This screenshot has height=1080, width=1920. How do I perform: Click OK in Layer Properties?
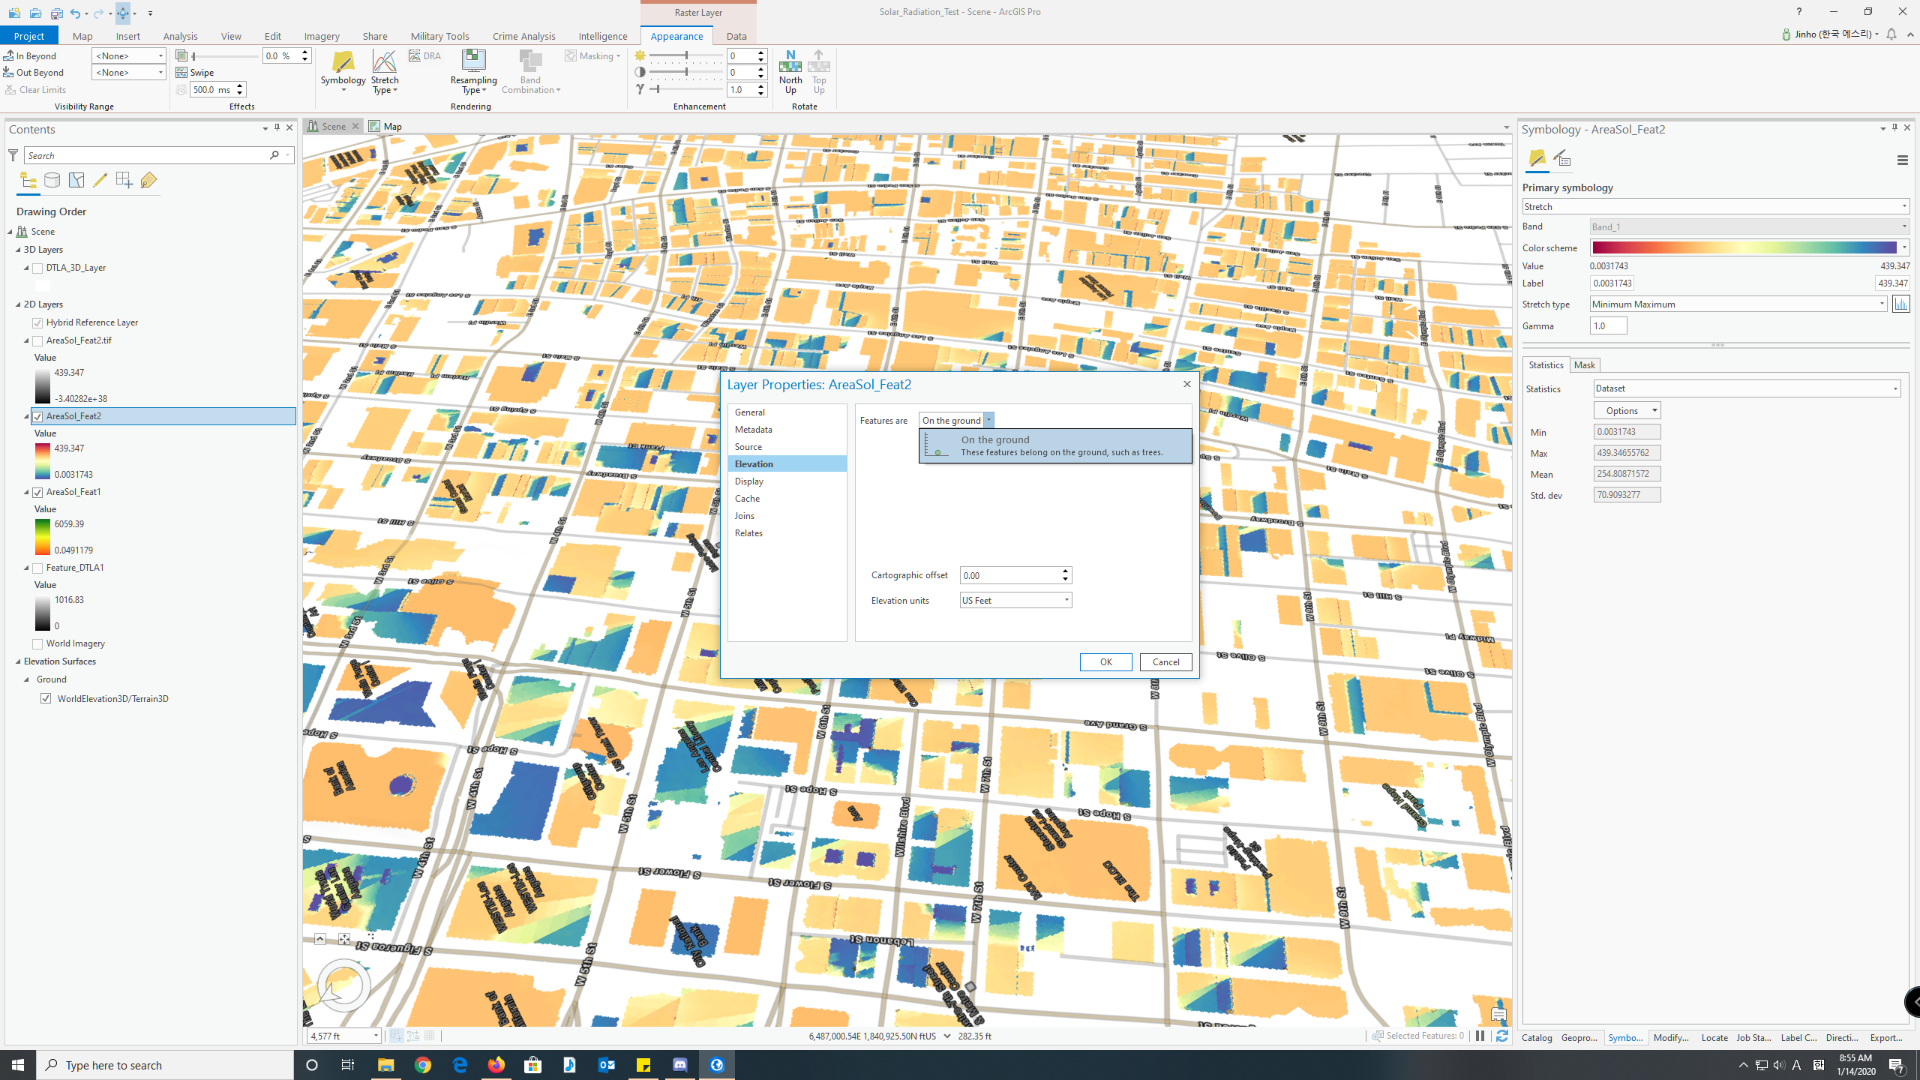[x=1106, y=662]
